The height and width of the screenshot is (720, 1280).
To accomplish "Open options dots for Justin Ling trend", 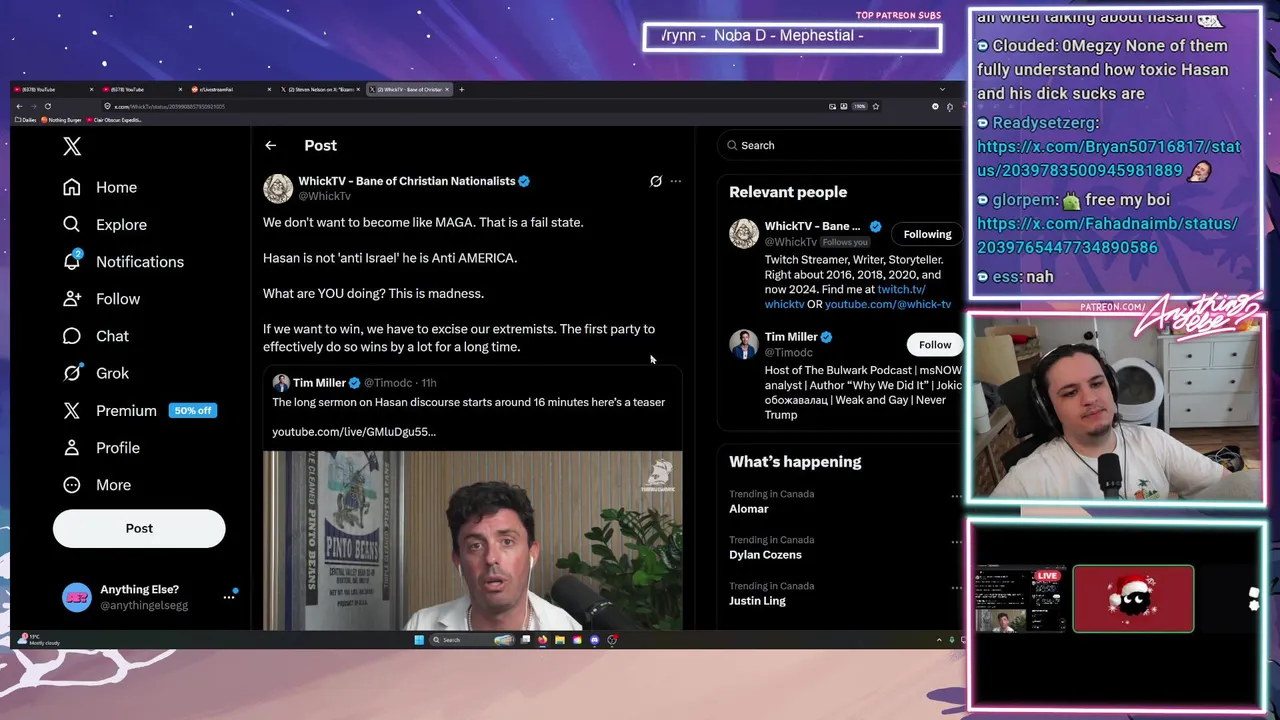I will pos(956,588).
